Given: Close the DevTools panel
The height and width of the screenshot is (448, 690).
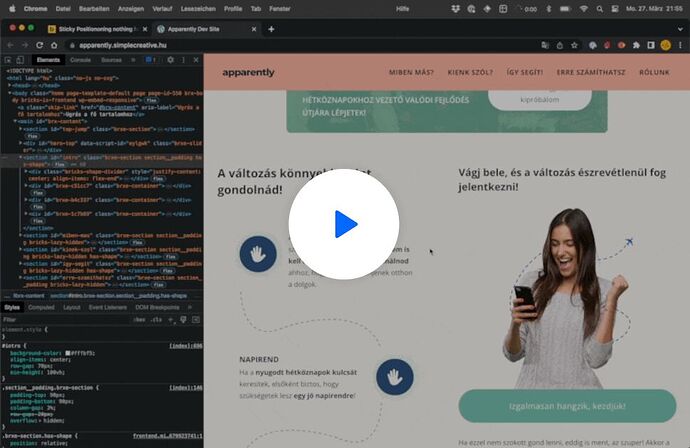Looking at the screenshot, I should [x=196, y=60].
